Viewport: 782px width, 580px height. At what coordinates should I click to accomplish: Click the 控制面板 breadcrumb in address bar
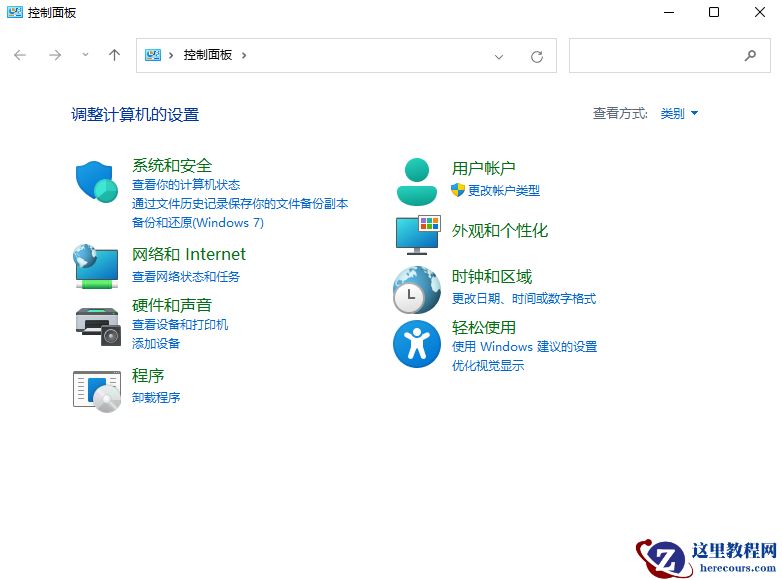tap(207, 55)
